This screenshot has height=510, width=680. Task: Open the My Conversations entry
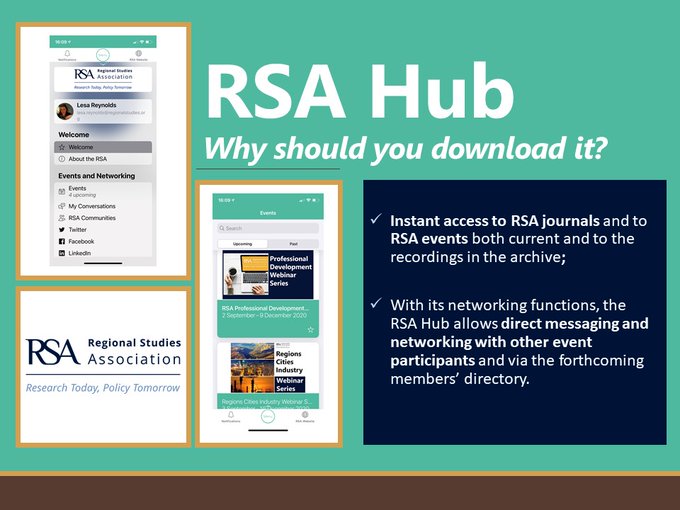point(103,206)
